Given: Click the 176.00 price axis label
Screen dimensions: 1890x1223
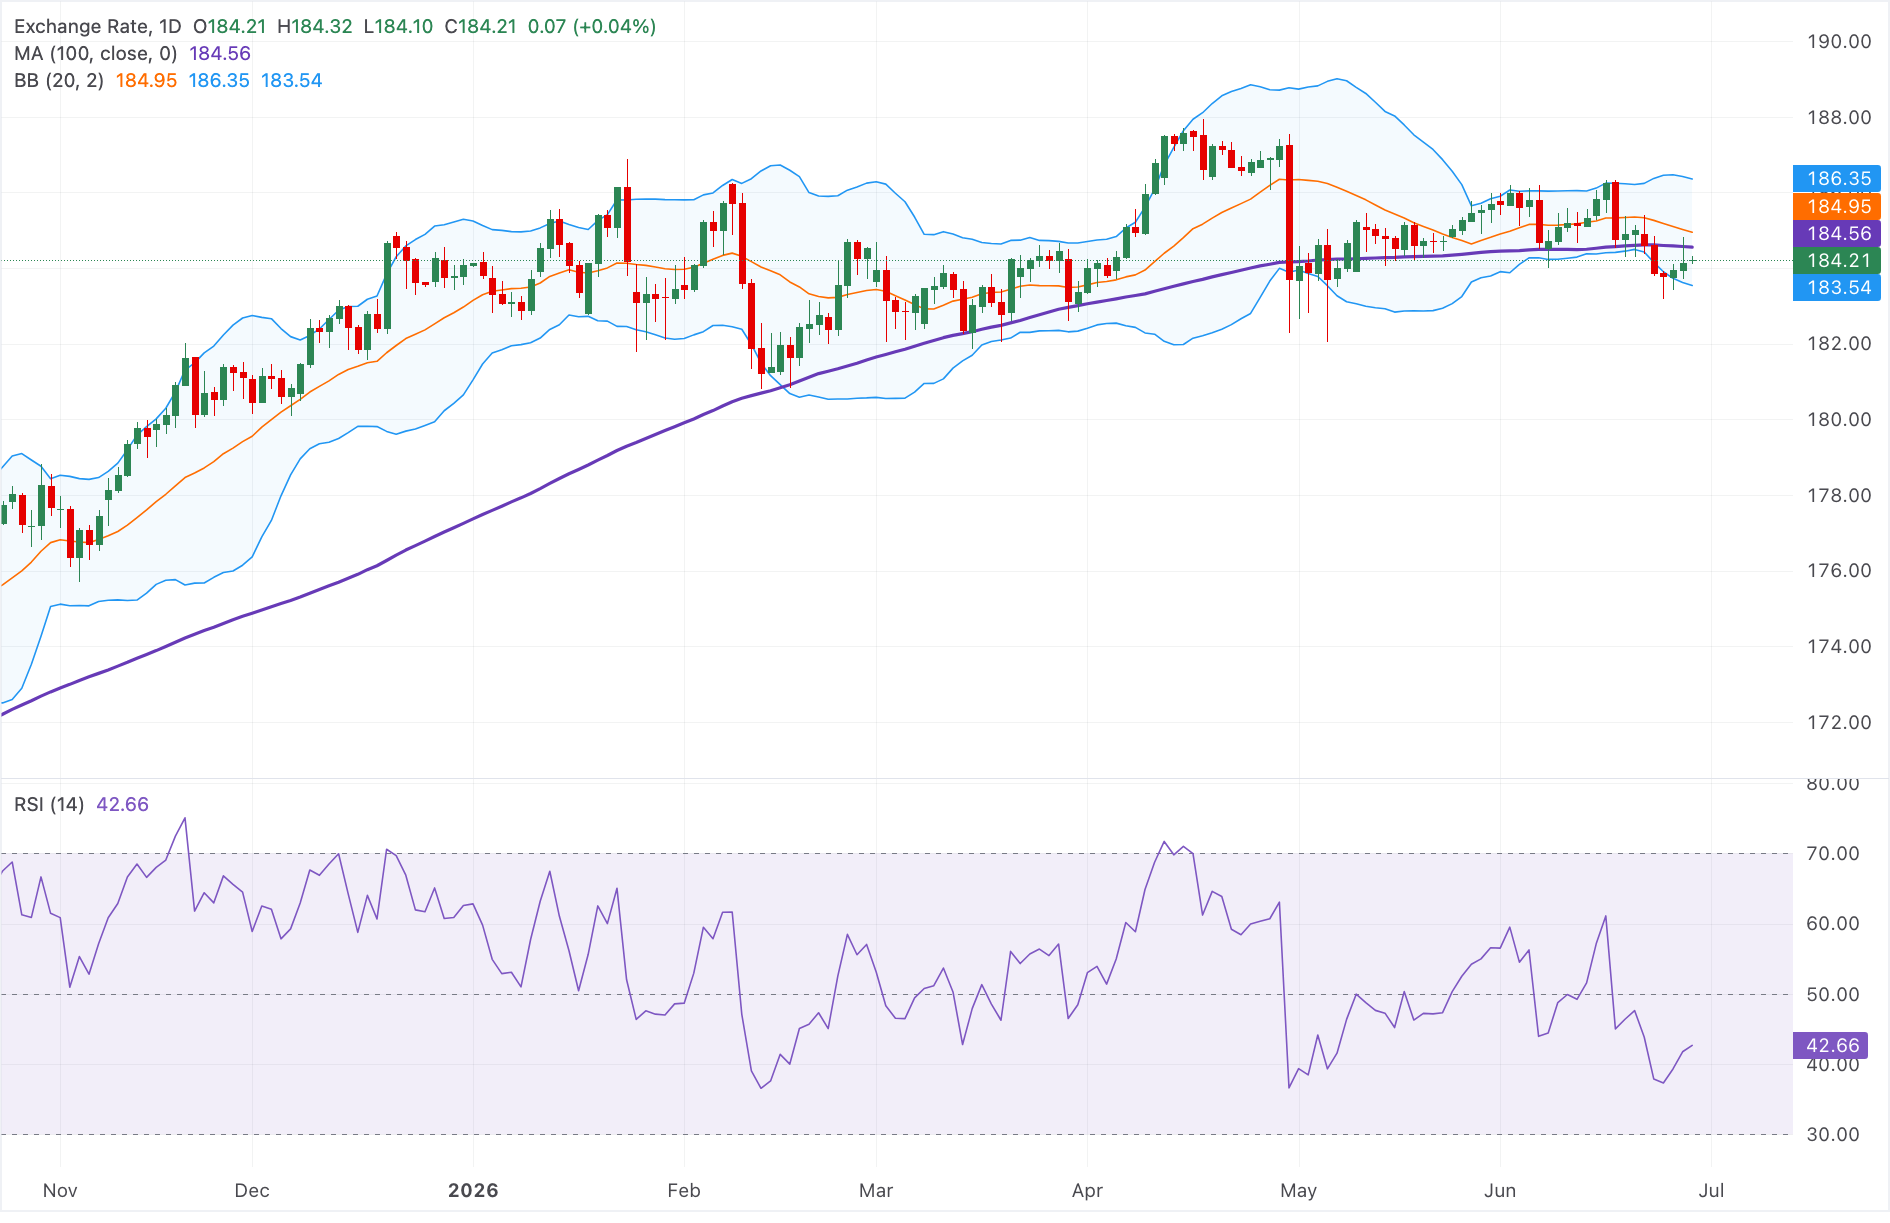Looking at the screenshot, I should (x=1839, y=571).
